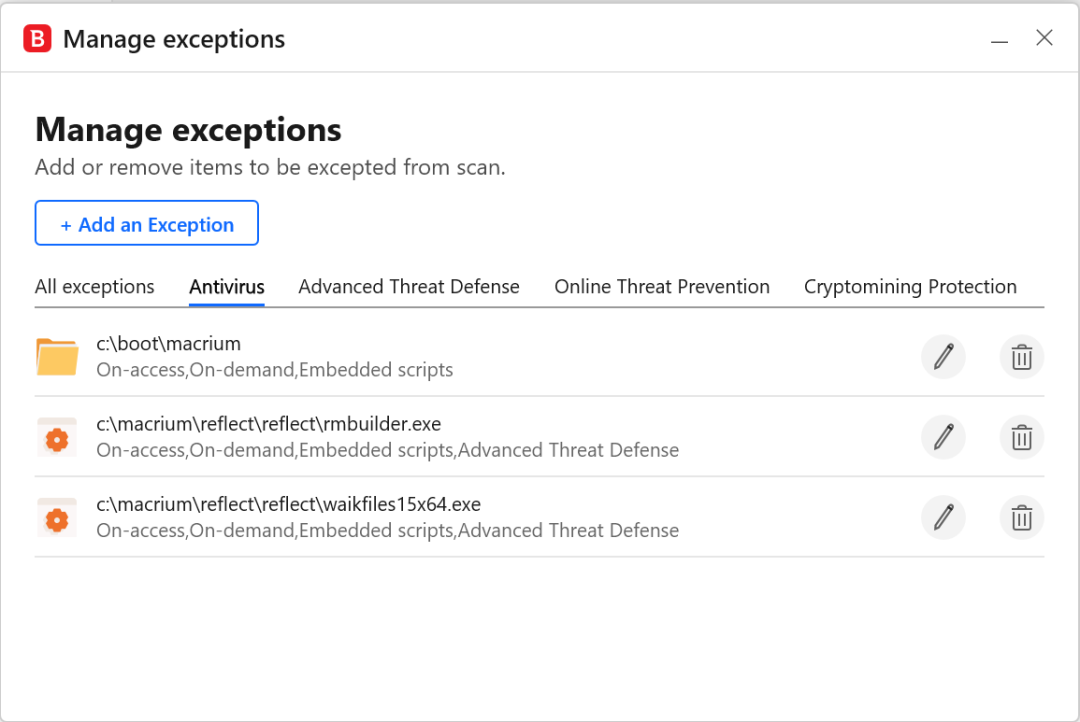This screenshot has width=1080, height=722.
Task: Select the Antivirus tab
Action: click(227, 287)
